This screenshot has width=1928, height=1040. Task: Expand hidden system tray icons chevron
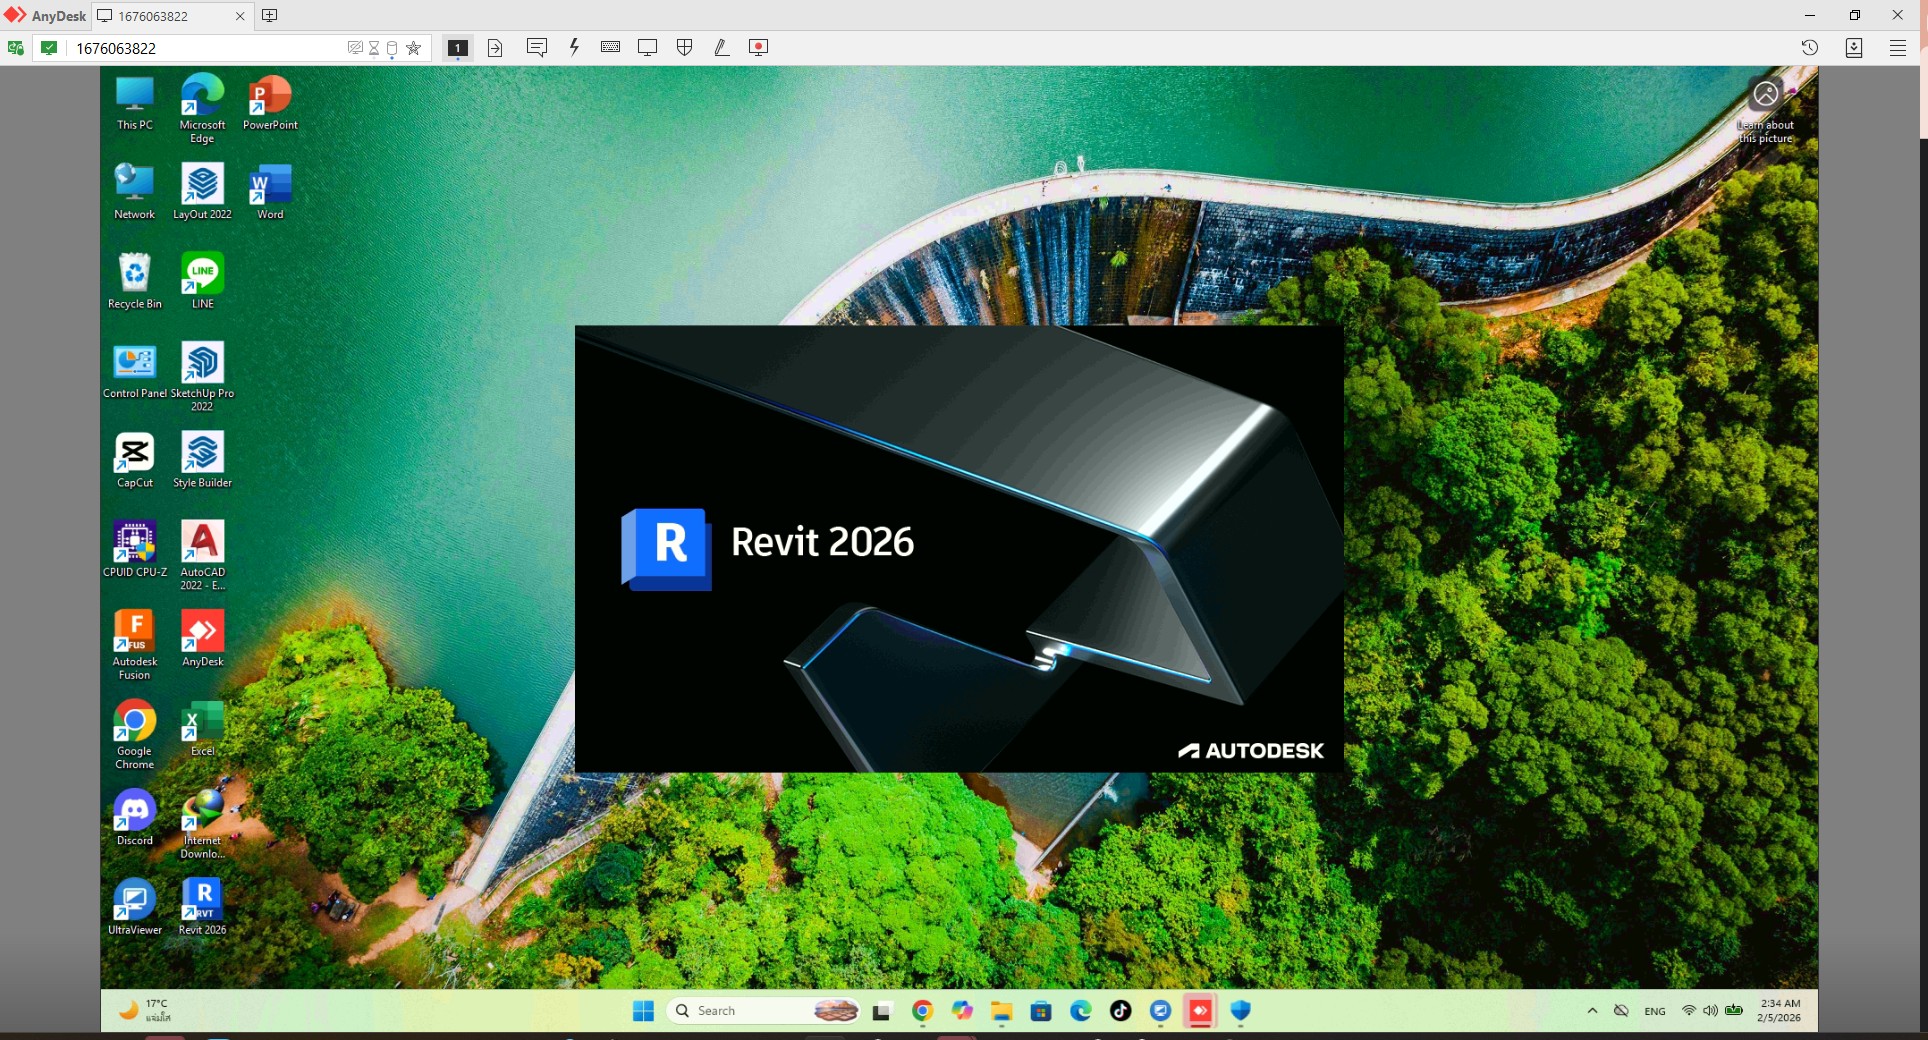pos(1592,1011)
